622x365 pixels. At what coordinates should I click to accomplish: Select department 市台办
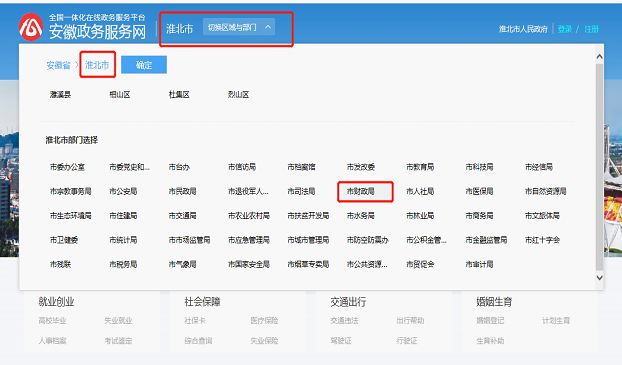(x=179, y=167)
